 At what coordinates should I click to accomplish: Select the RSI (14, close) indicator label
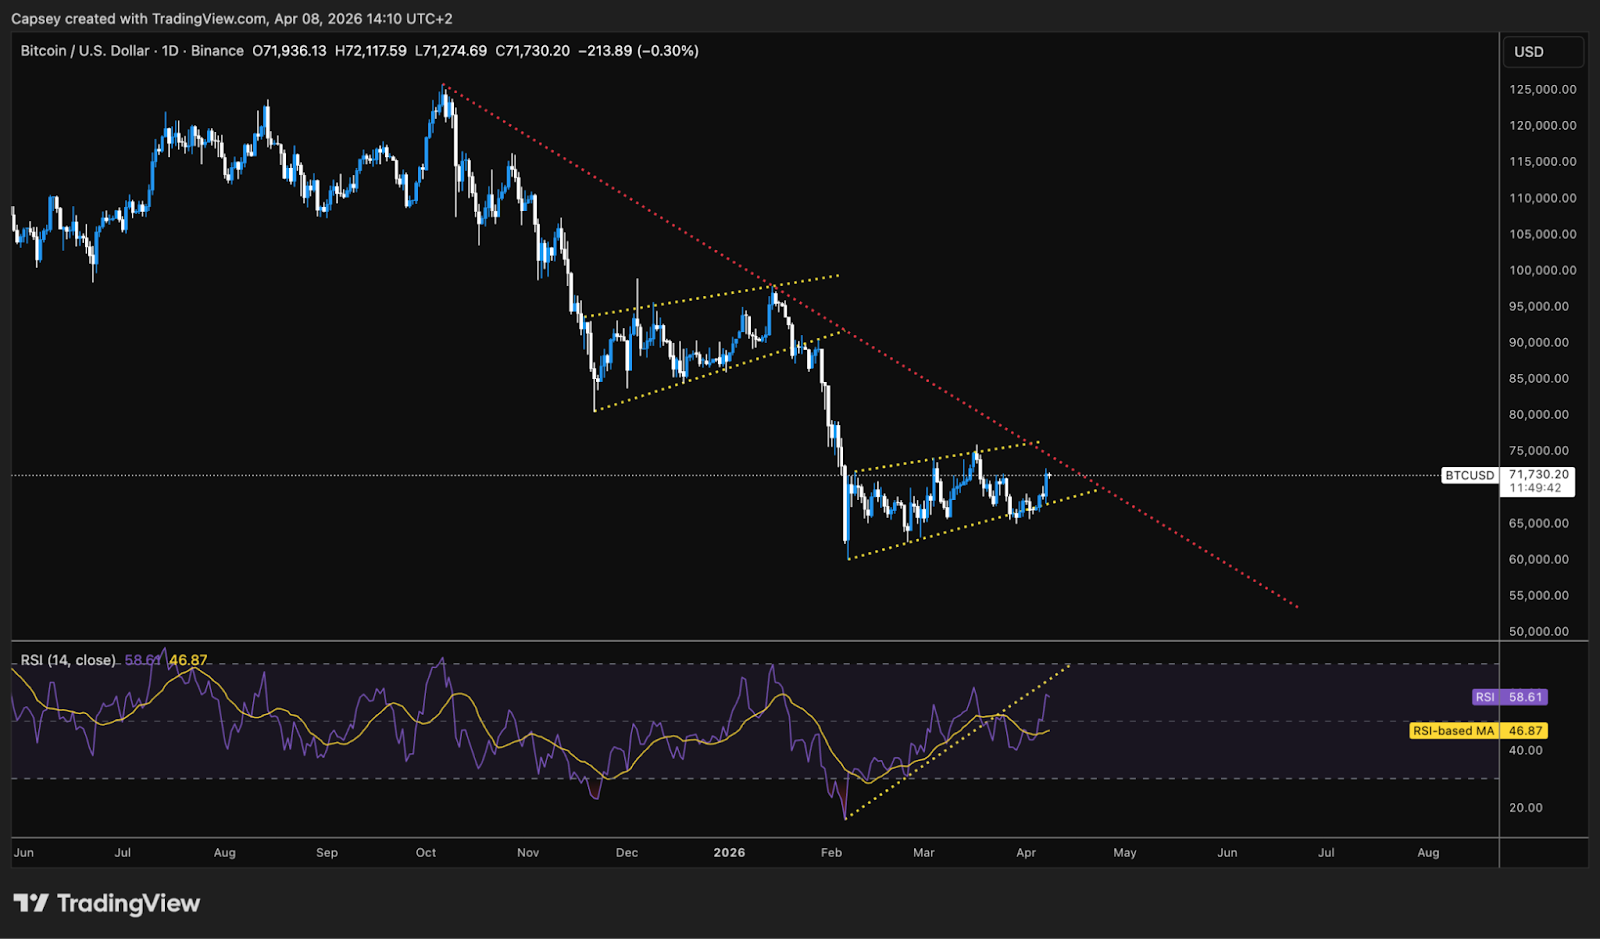[x=66, y=660]
